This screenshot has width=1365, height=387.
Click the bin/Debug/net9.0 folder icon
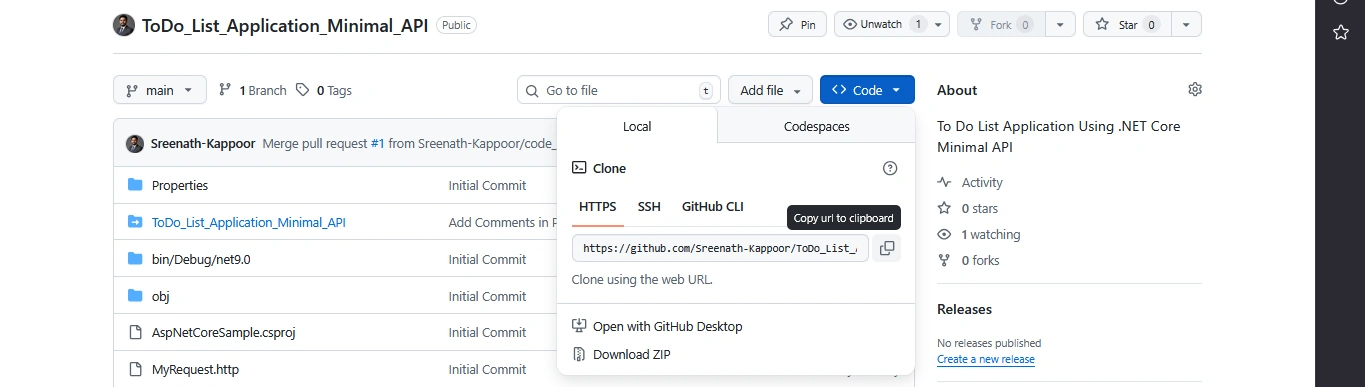point(135,259)
